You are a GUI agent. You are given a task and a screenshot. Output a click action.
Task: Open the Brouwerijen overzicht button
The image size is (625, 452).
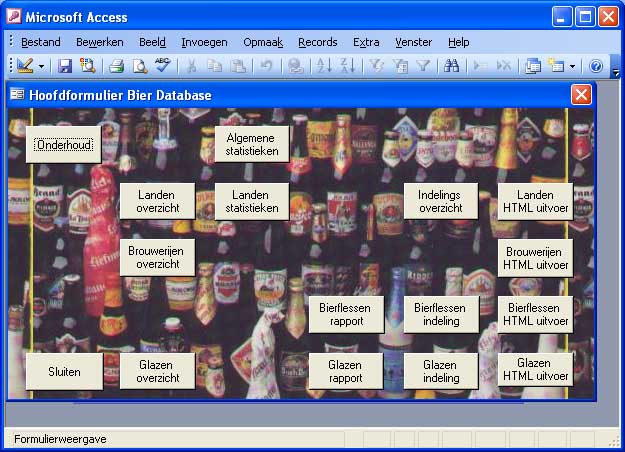pos(157,257)
